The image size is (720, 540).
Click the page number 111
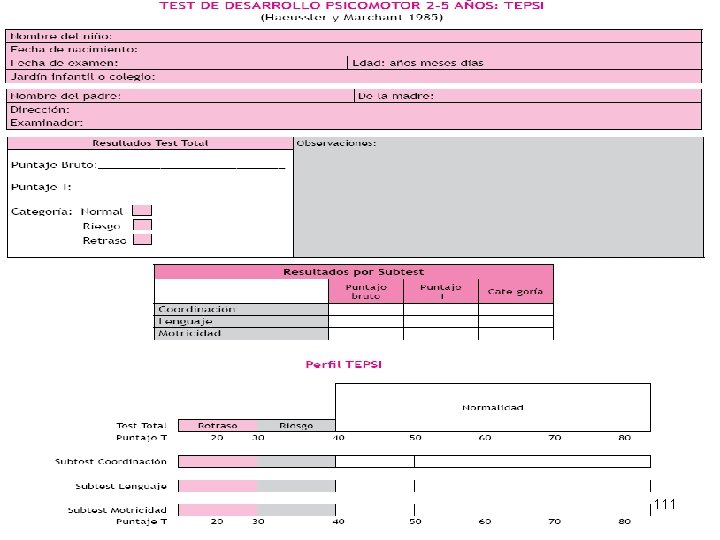(x=664, y=504)
